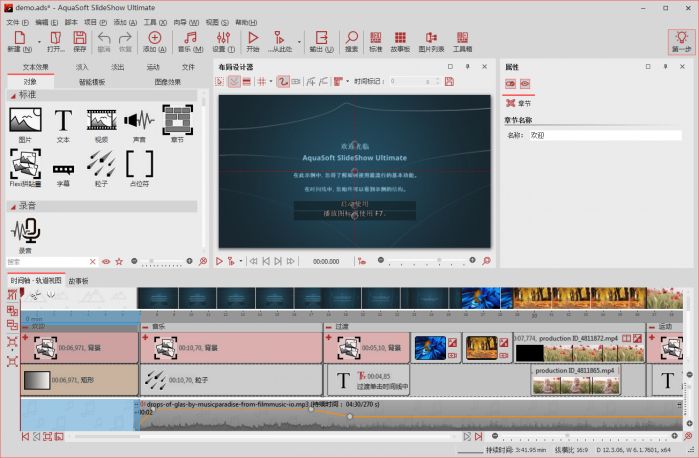Switch to 图片列表 image list view icon
The height and width of the screenshot is (458, 699).
click(431, 41)
